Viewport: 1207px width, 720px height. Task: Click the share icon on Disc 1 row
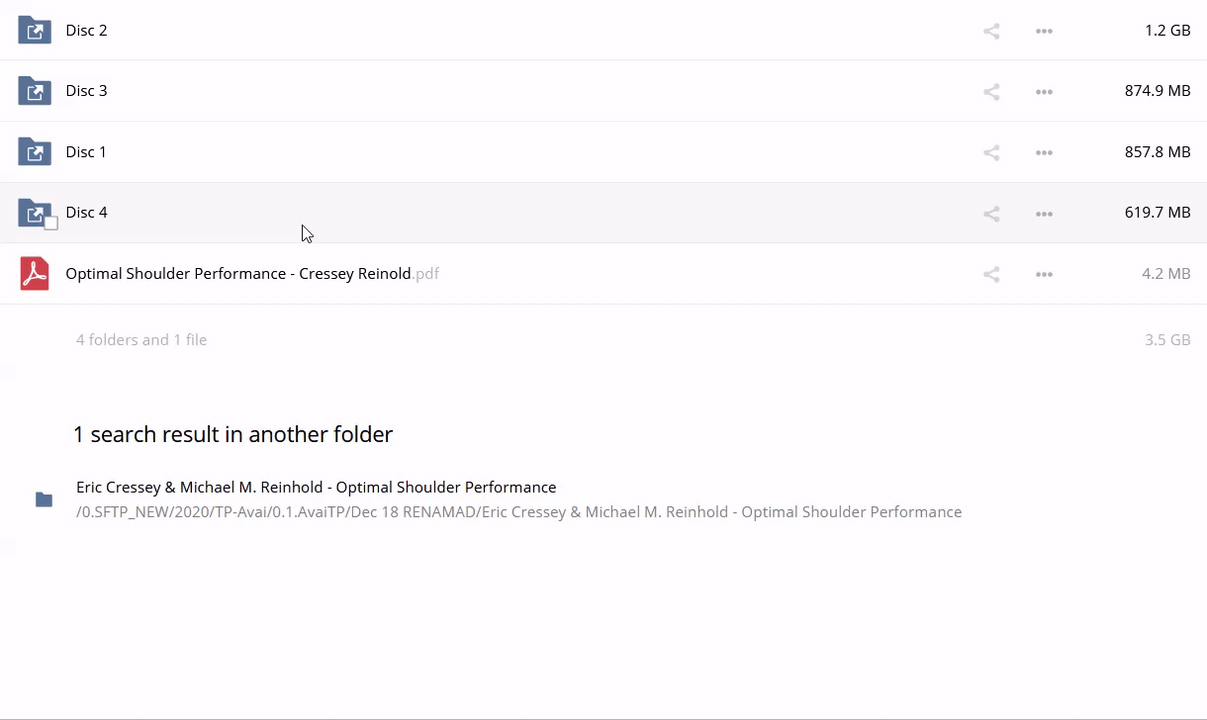tap(991, 153)
